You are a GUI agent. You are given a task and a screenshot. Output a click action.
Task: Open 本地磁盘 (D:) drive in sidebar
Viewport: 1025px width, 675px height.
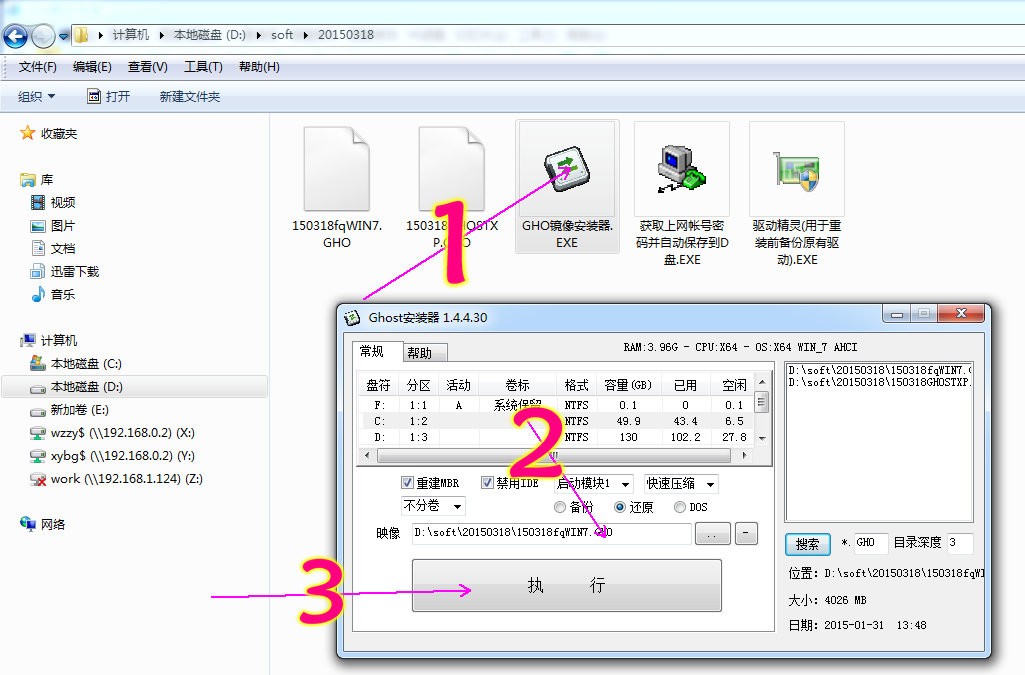(x=77, y=386)
